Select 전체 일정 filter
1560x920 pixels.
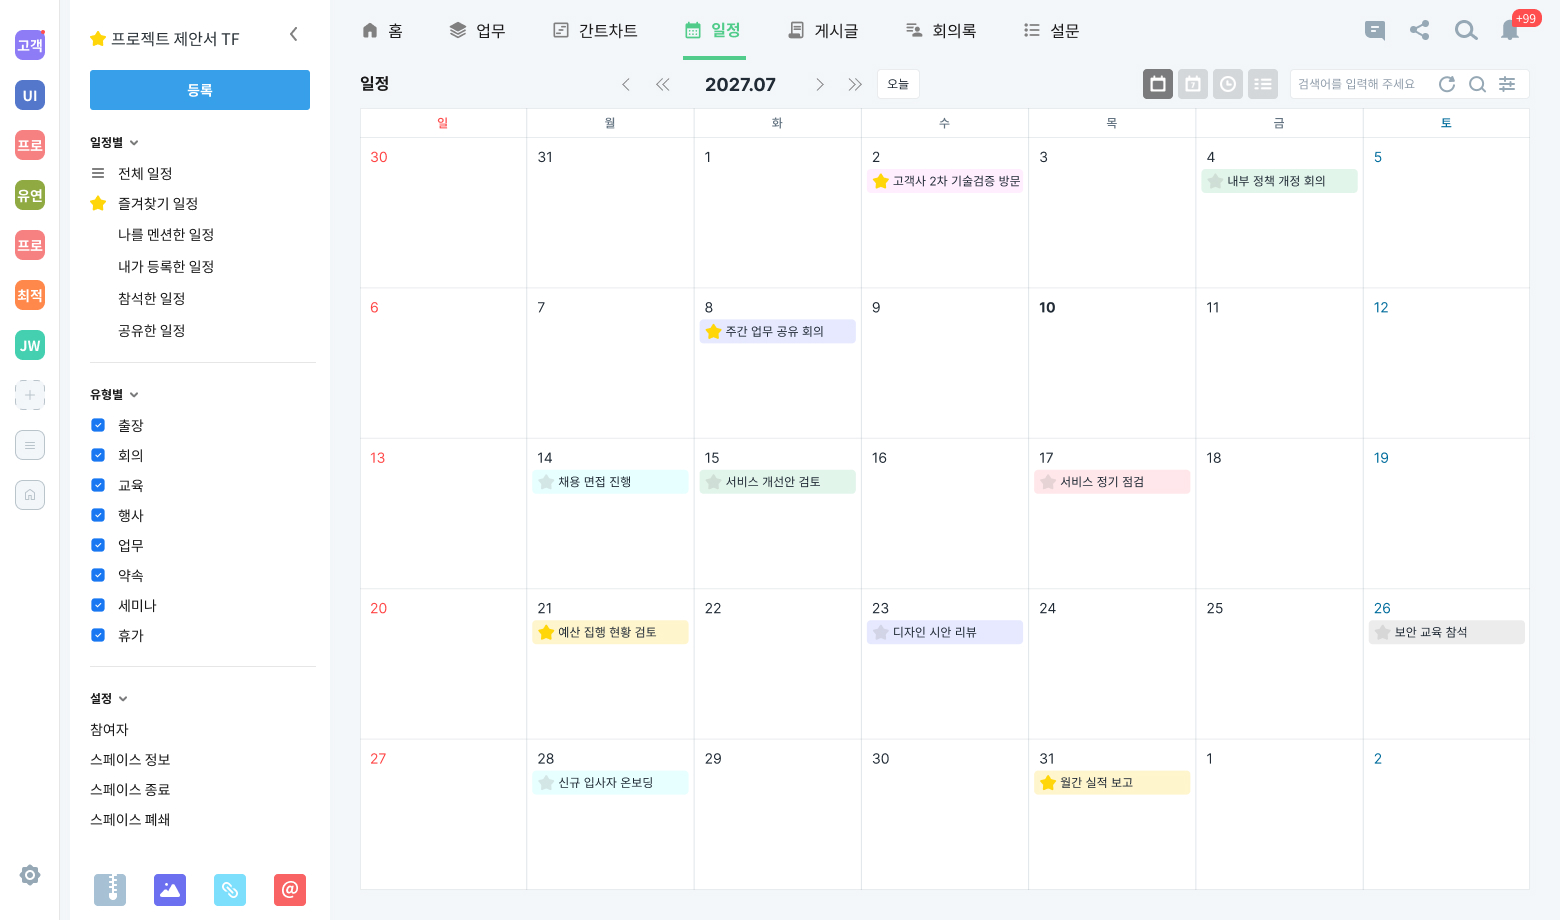pos(145,173)
